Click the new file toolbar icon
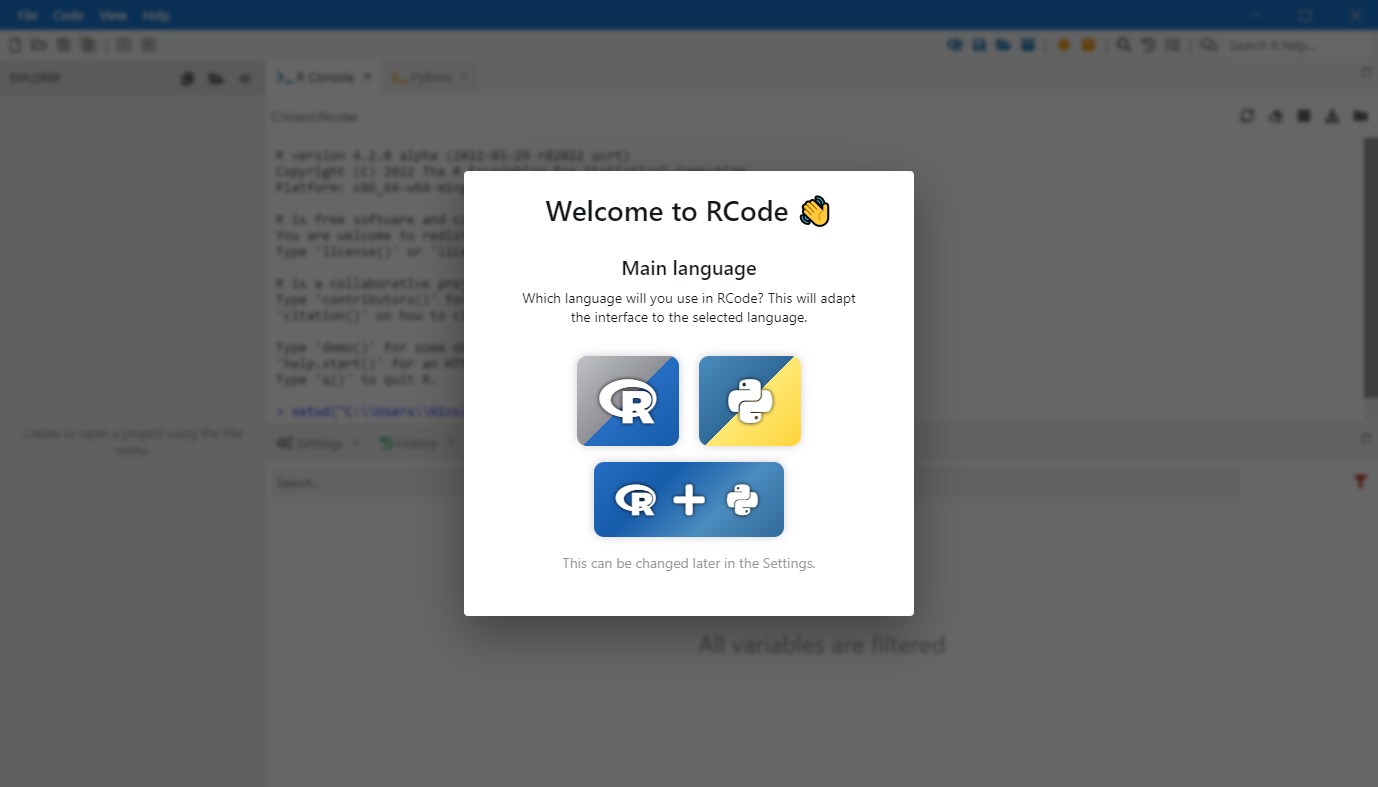Screen dimensions: 1378x787 (x=15, y=45)
